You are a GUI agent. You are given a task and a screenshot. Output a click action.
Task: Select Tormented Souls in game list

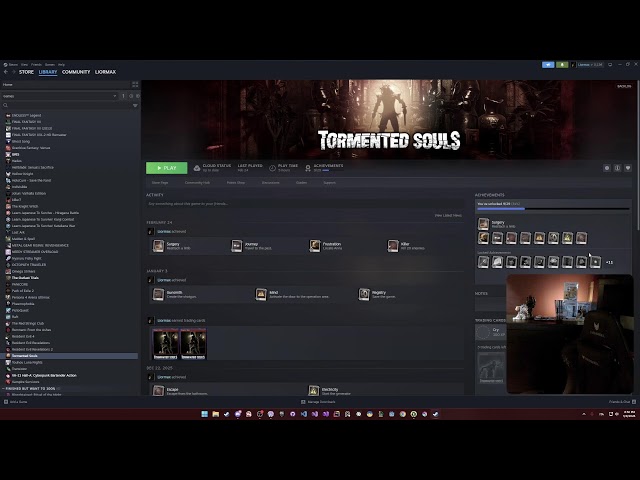pyautogui.click(x=69, y=356)
